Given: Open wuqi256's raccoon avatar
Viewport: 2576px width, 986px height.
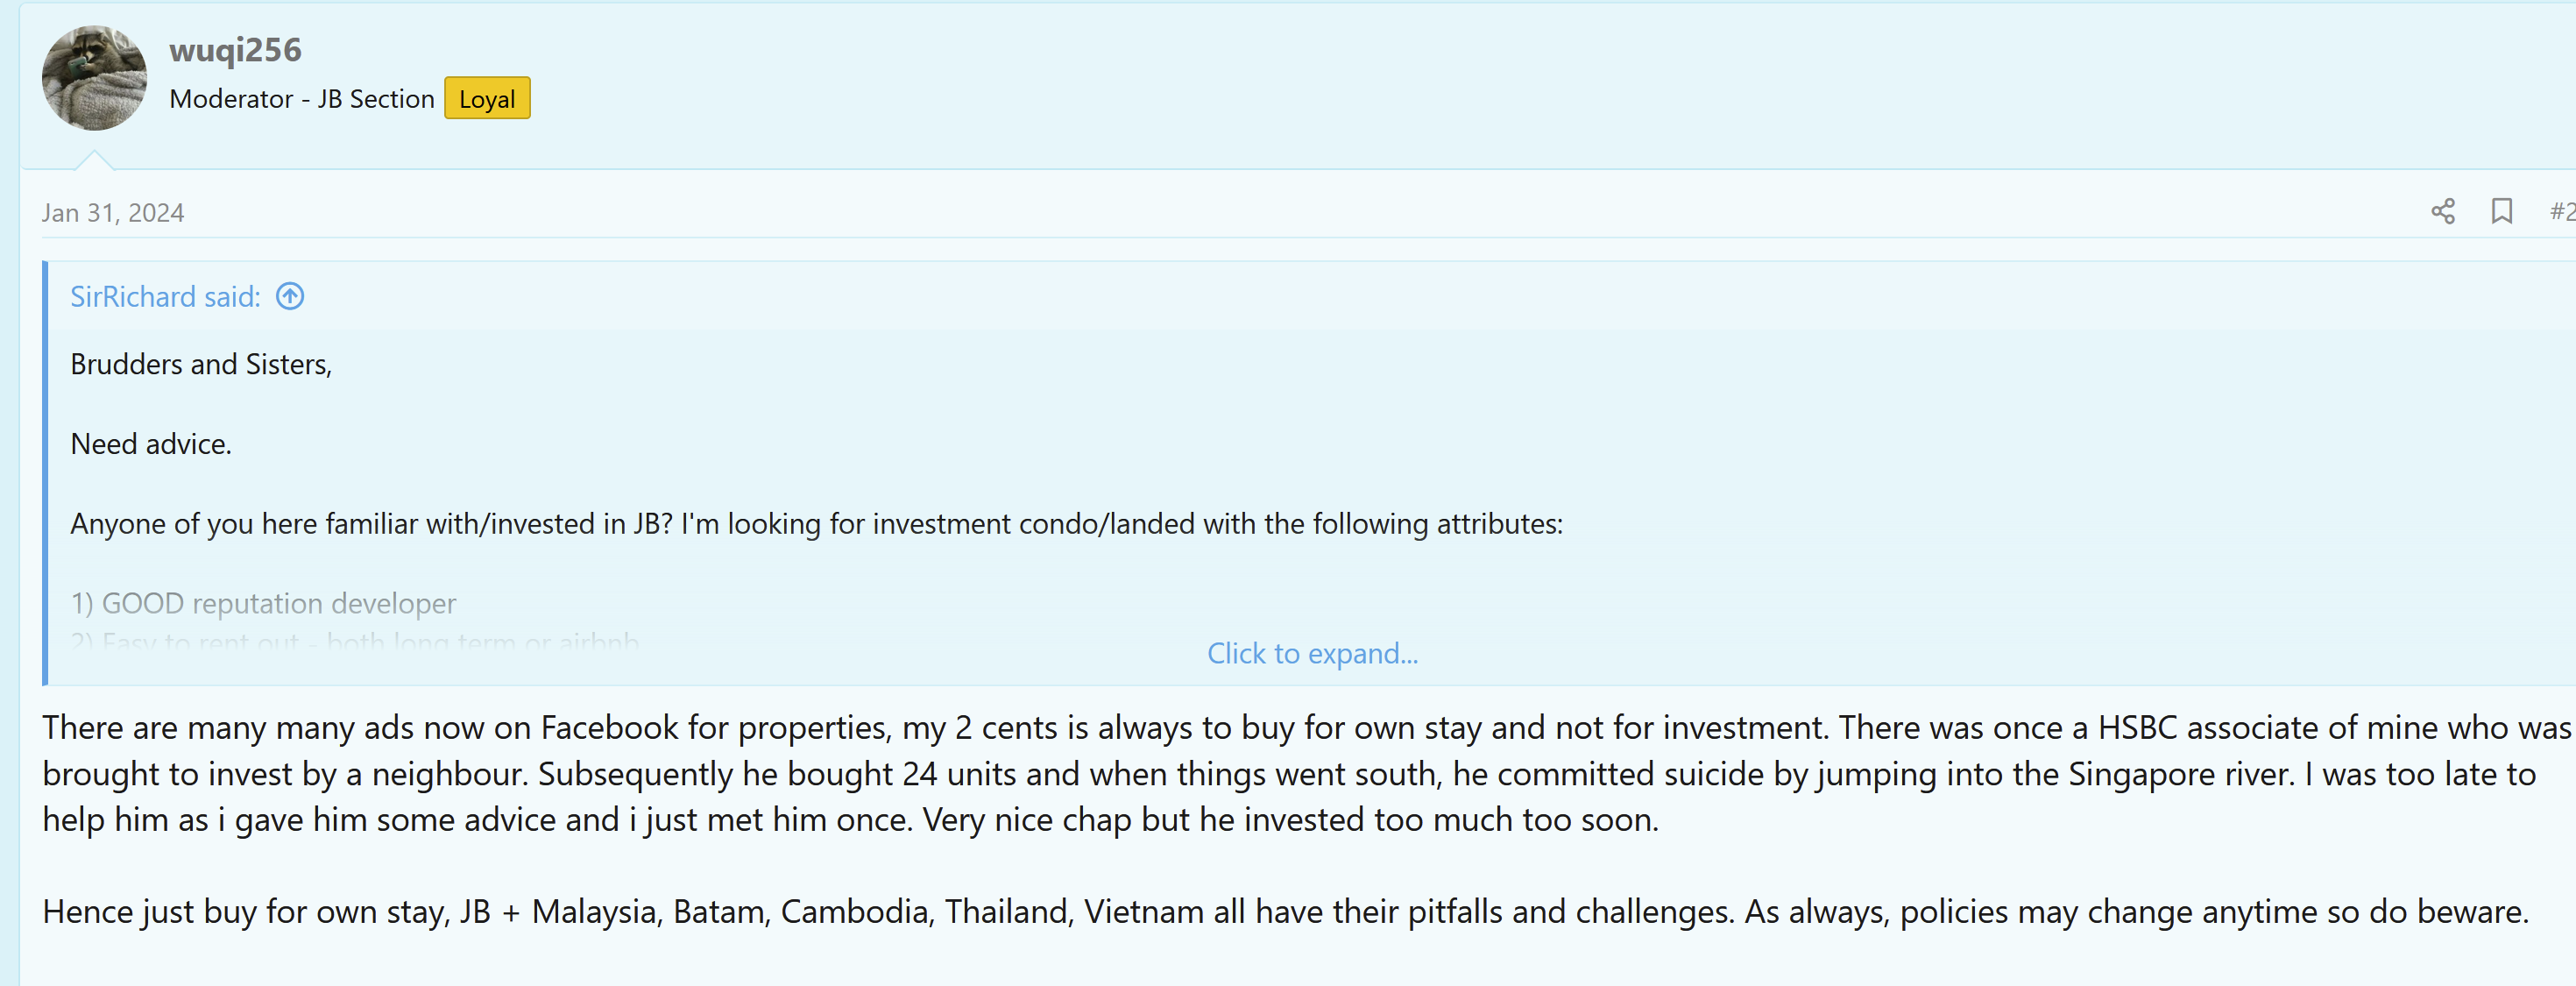Looking at the screenshot, I should pyautogui.click(x=94, y=78).
